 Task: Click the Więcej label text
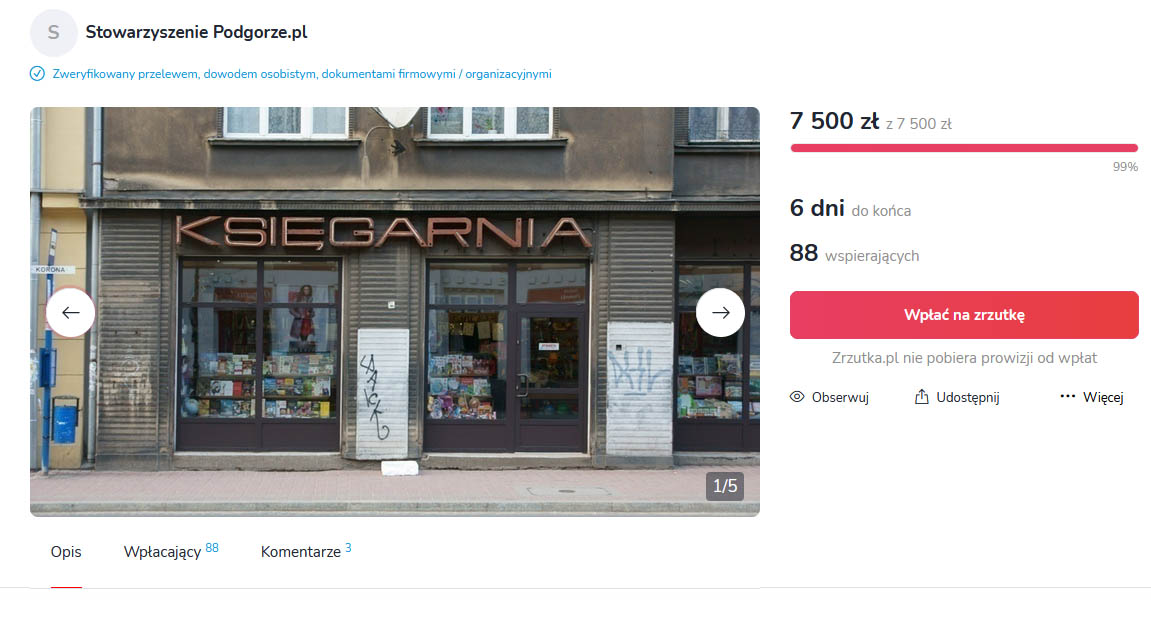click(x=1103, y=397)
